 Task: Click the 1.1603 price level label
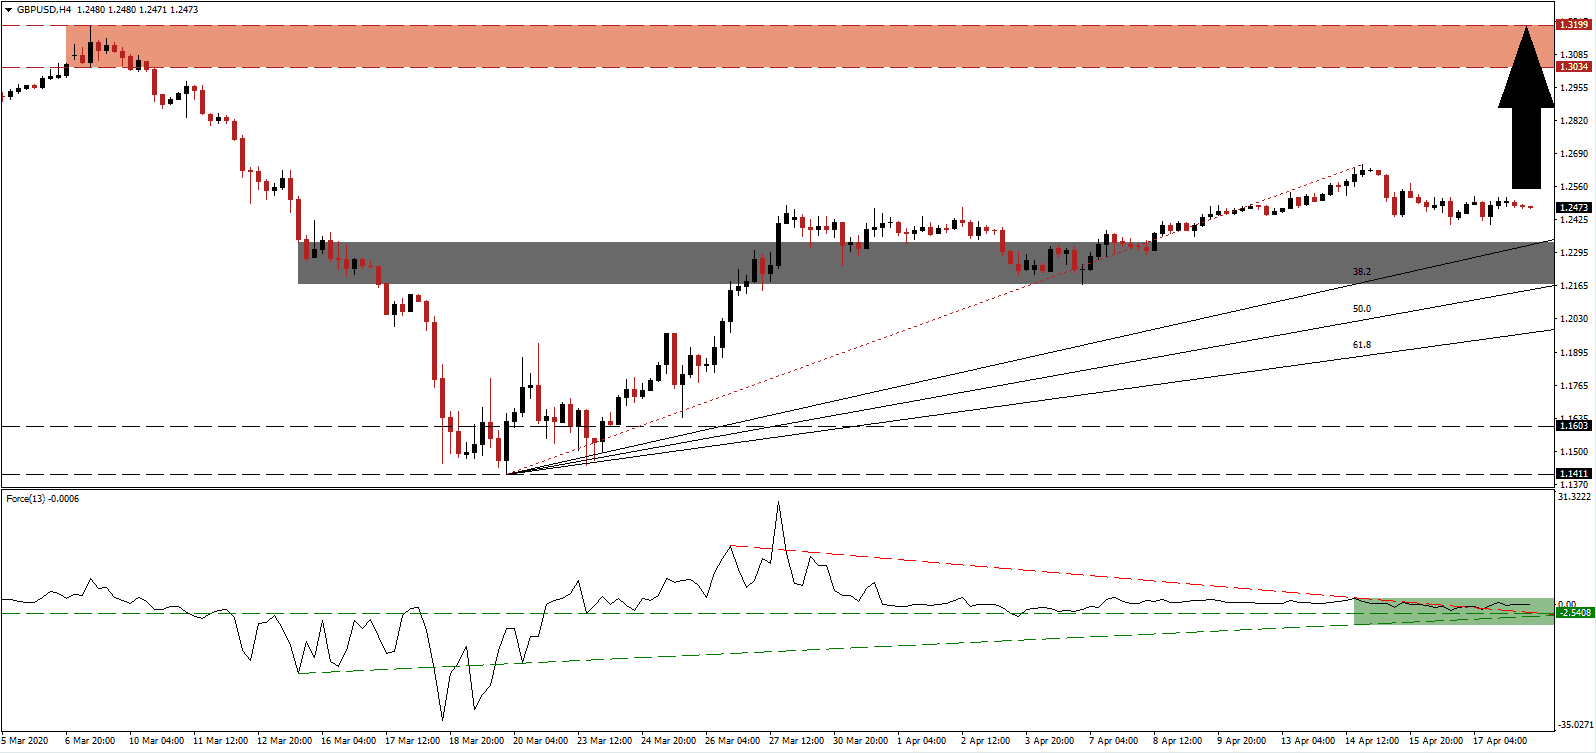(x=1574, y=426)
